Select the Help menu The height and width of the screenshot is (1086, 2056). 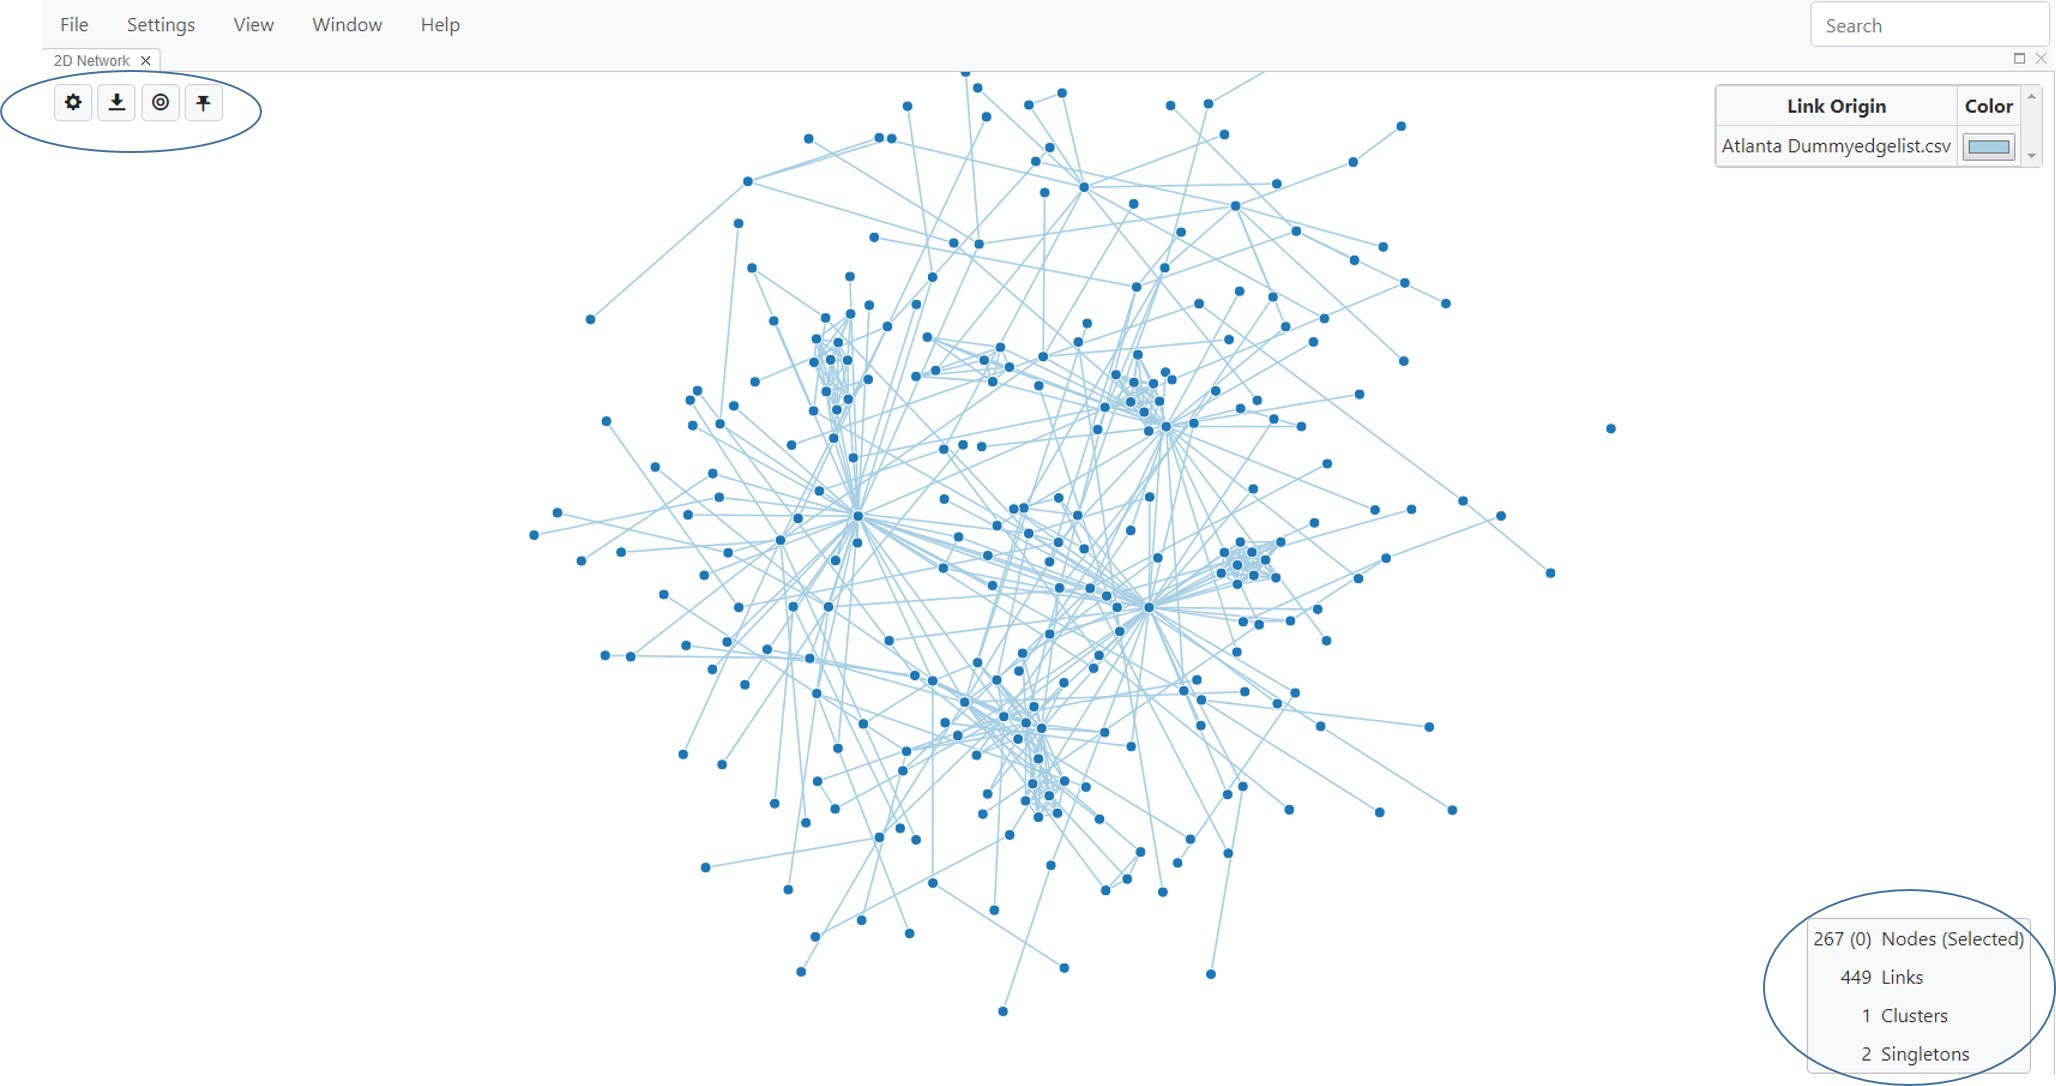pos(438,23)
